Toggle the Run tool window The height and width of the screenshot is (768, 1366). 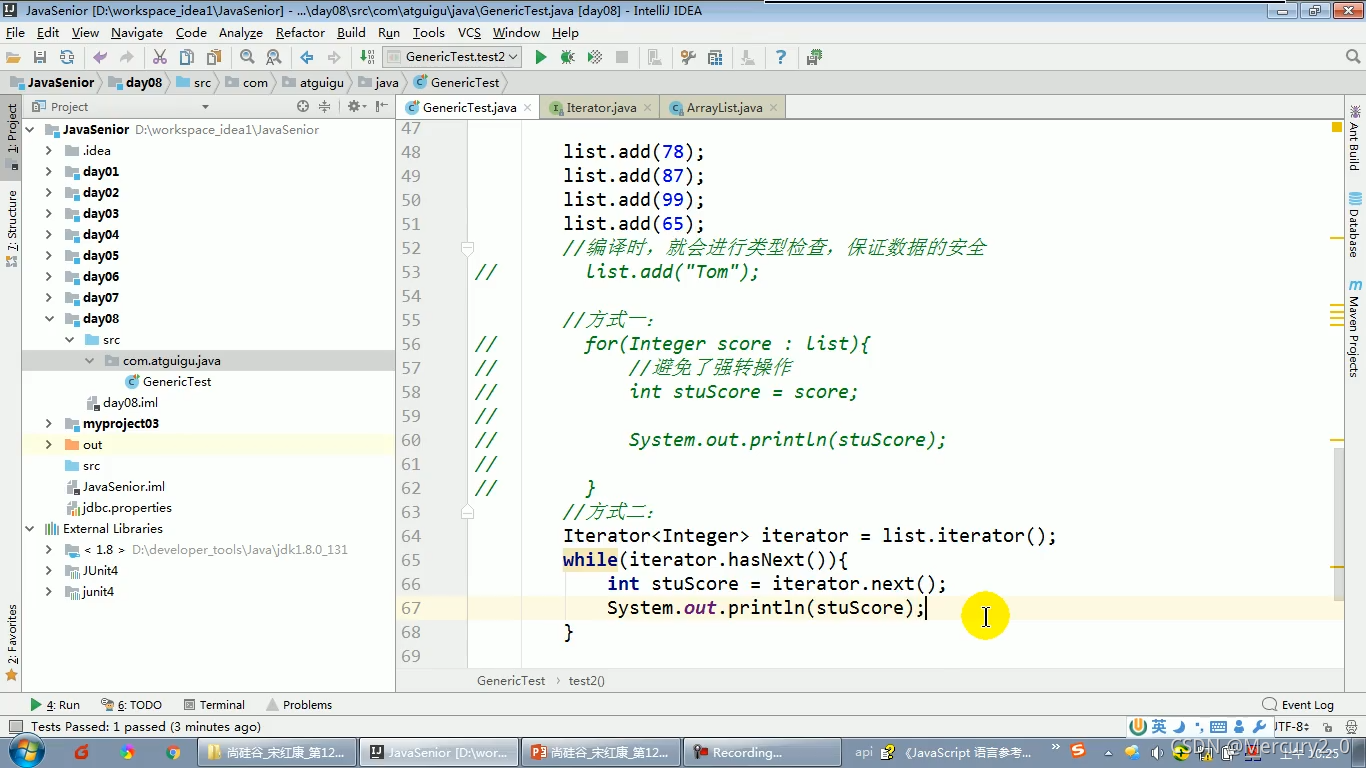click(x=55, y=704)
